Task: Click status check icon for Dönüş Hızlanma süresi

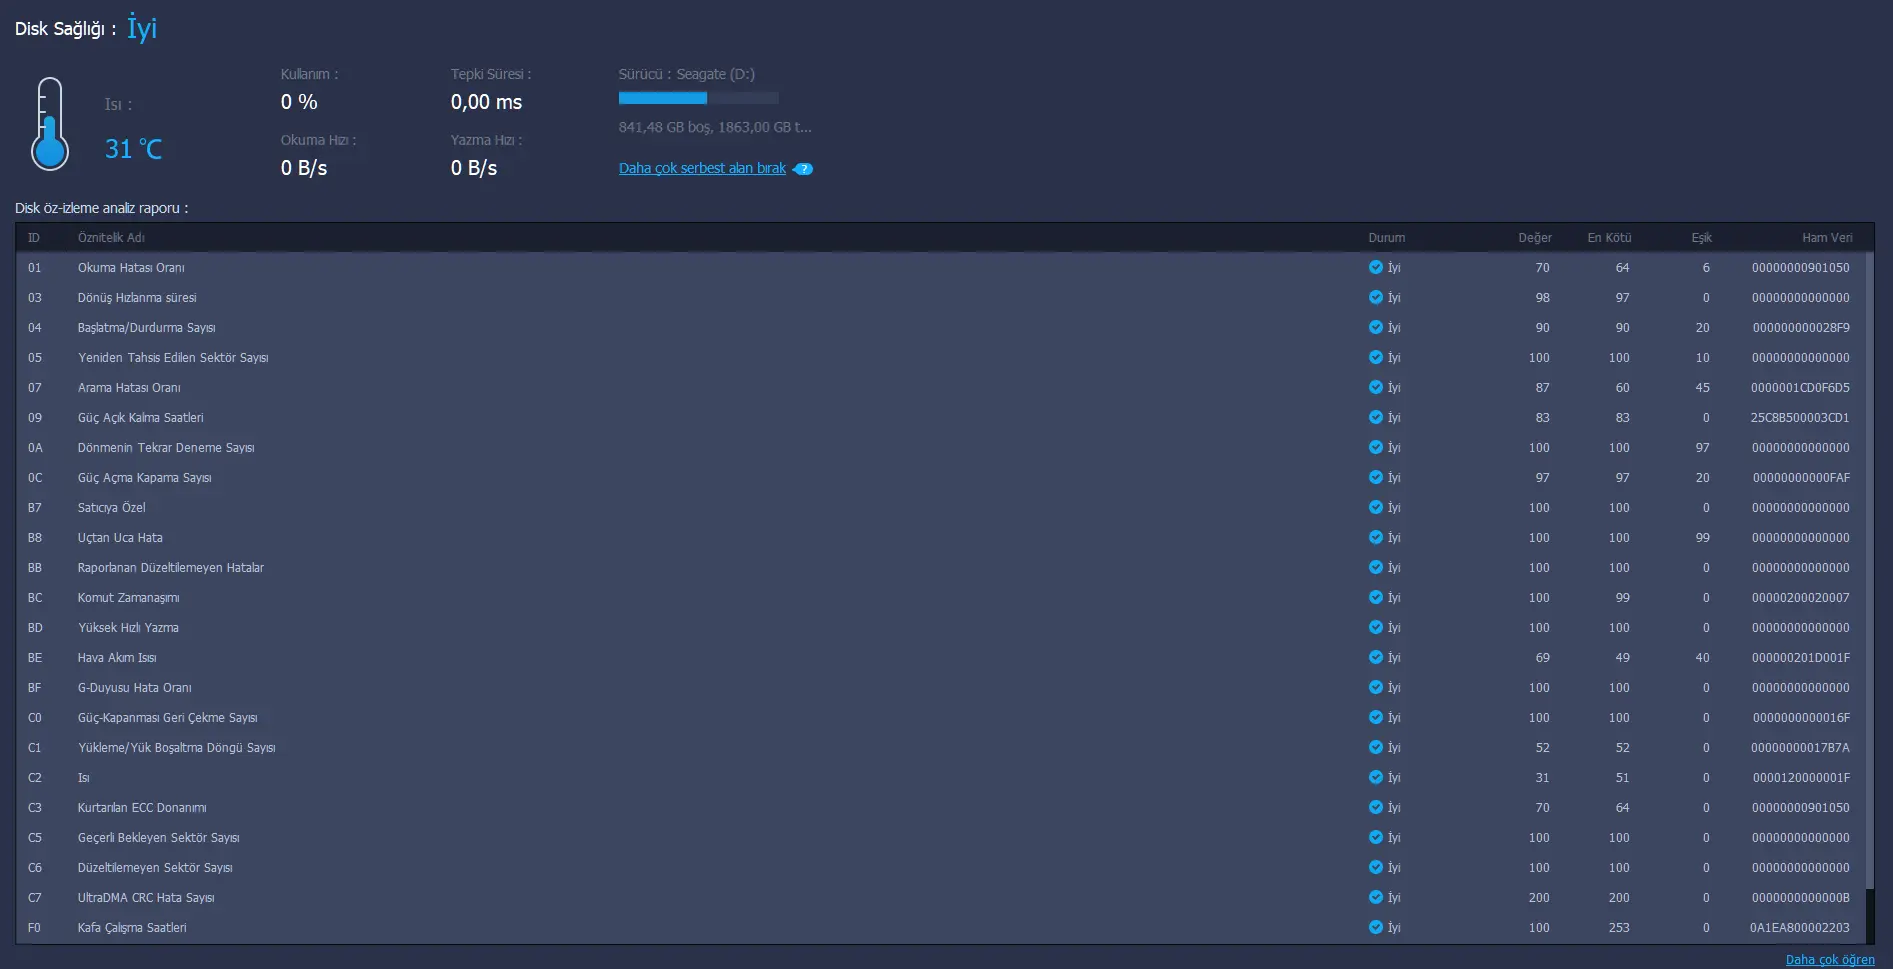Action: click(x=1376, y=297)
